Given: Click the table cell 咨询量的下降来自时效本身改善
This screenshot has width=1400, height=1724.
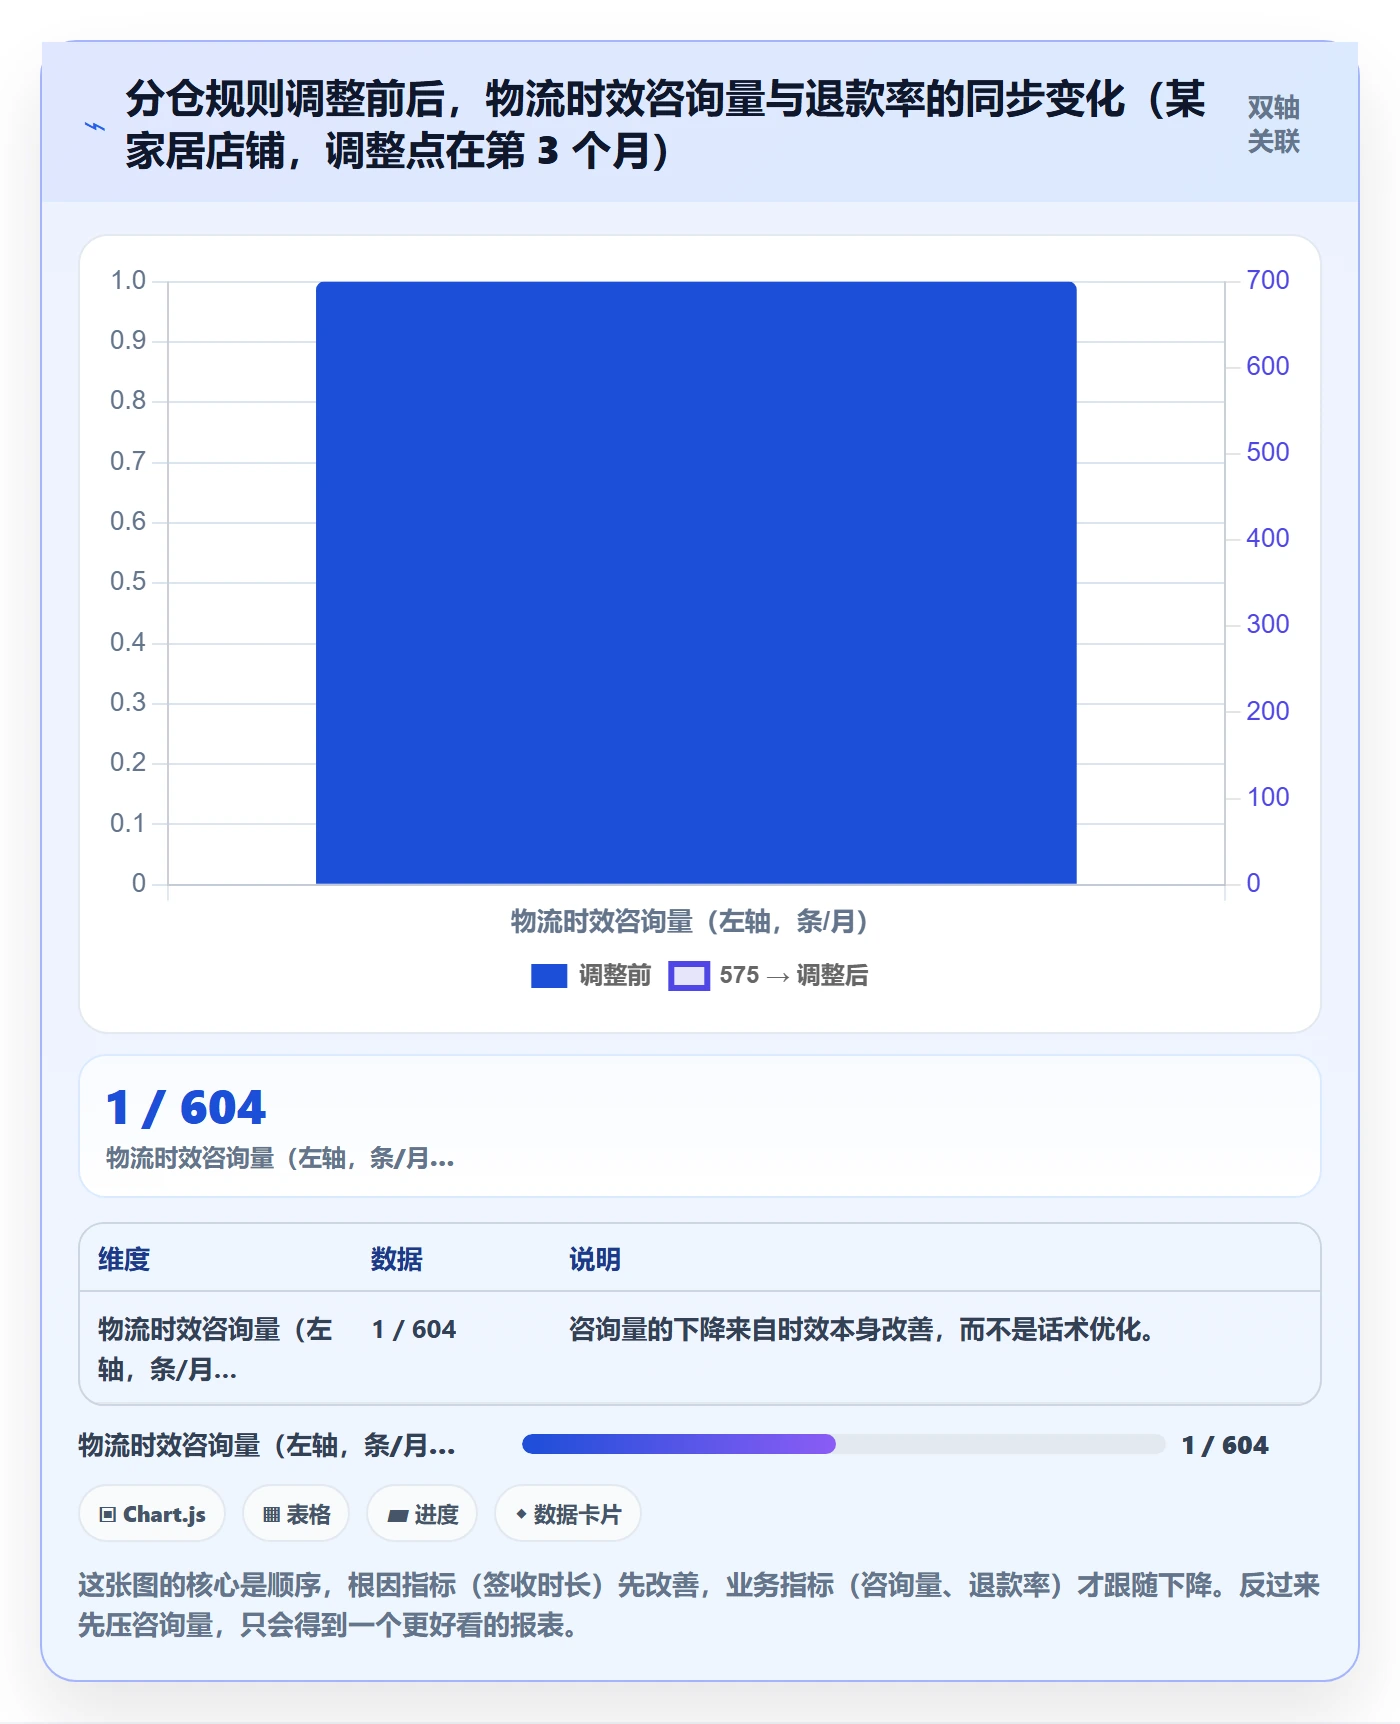Looking at the screenshot, I should (x=861, y=1329).
